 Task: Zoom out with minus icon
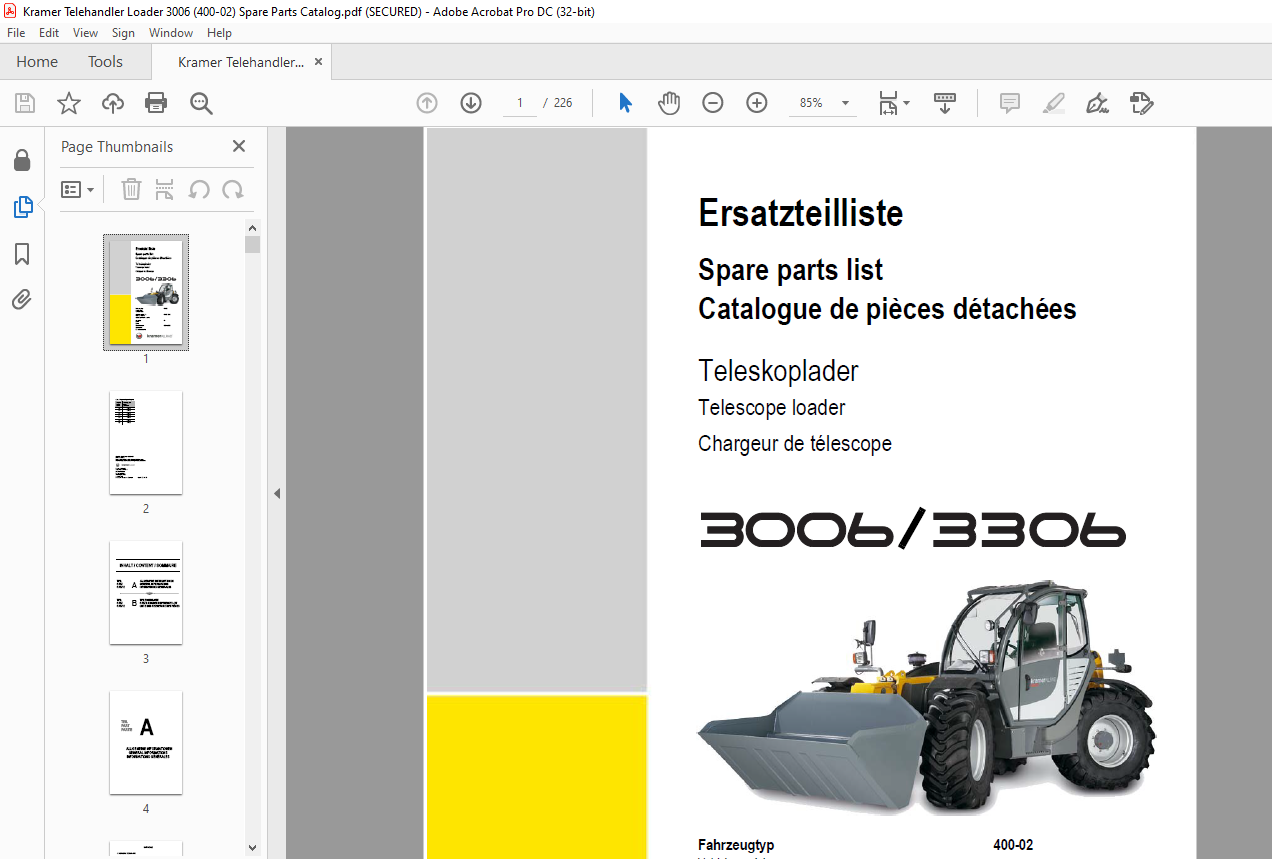pos(713,103)
